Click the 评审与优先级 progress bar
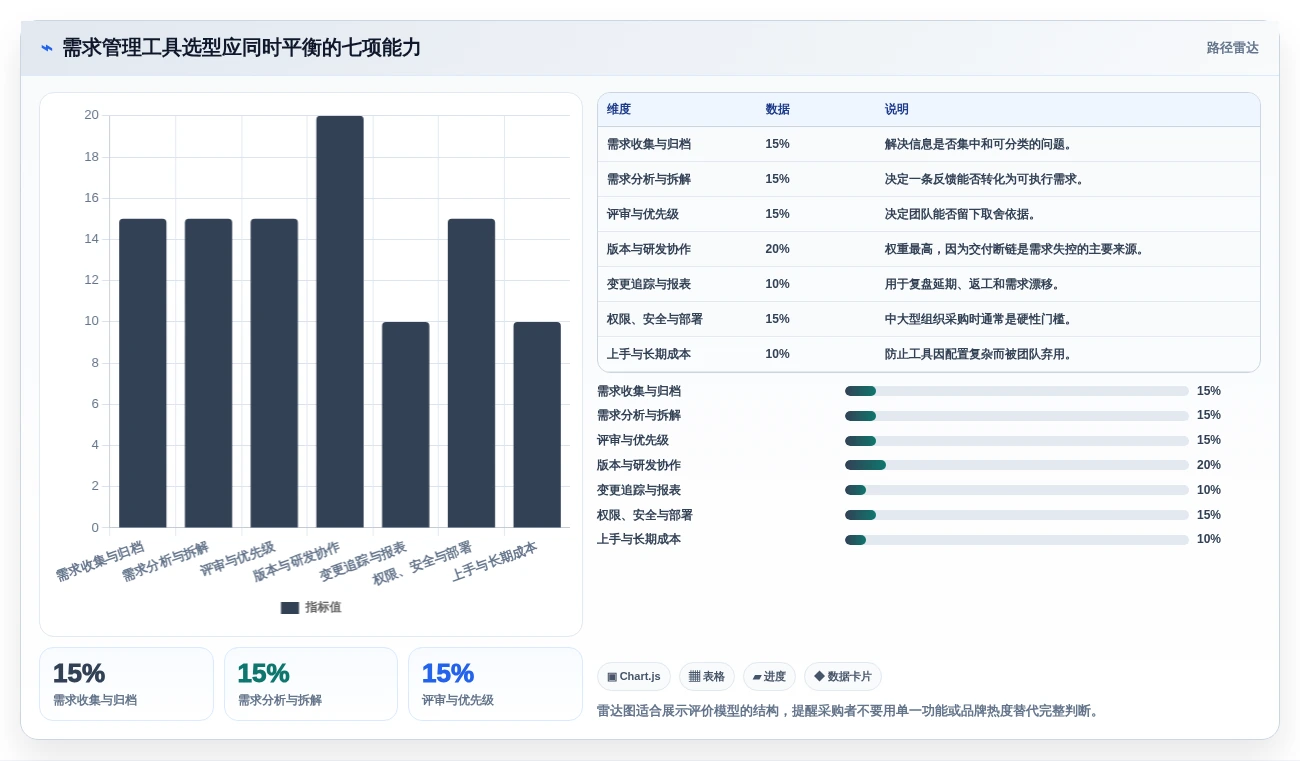The width and height of the screenshot is (1300, 761). click(x=1017, y=440)
